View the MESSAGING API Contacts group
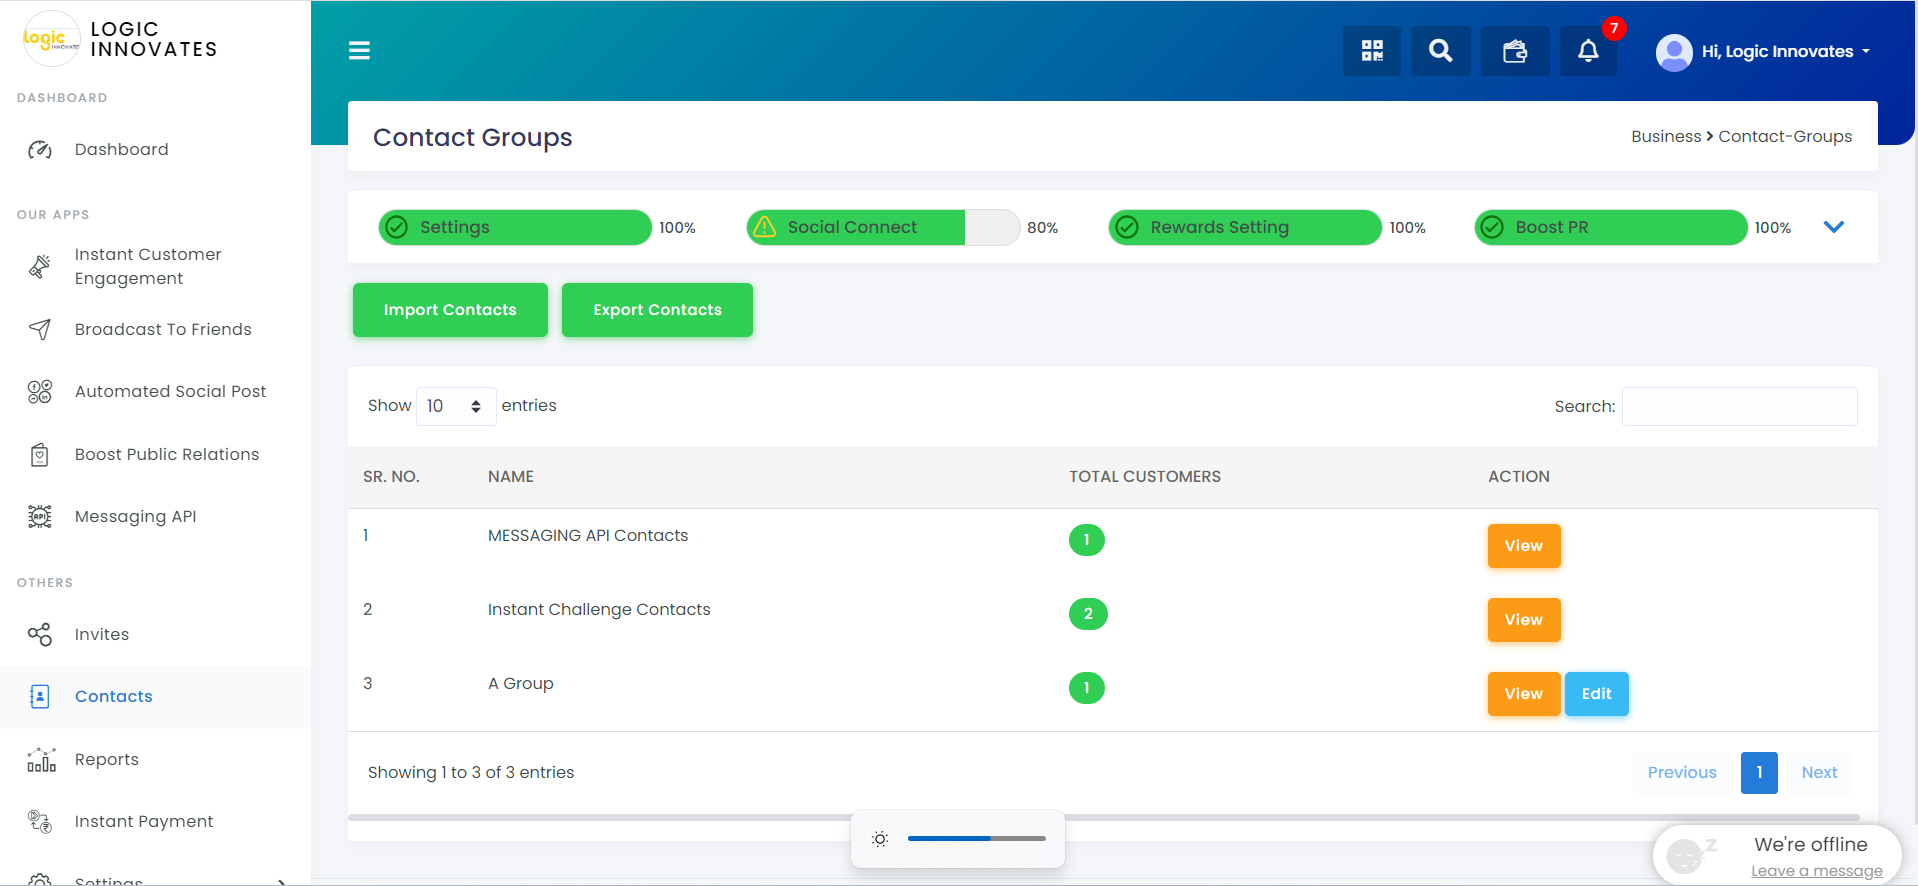The image size is (1918, 886). click(1523, 546)
